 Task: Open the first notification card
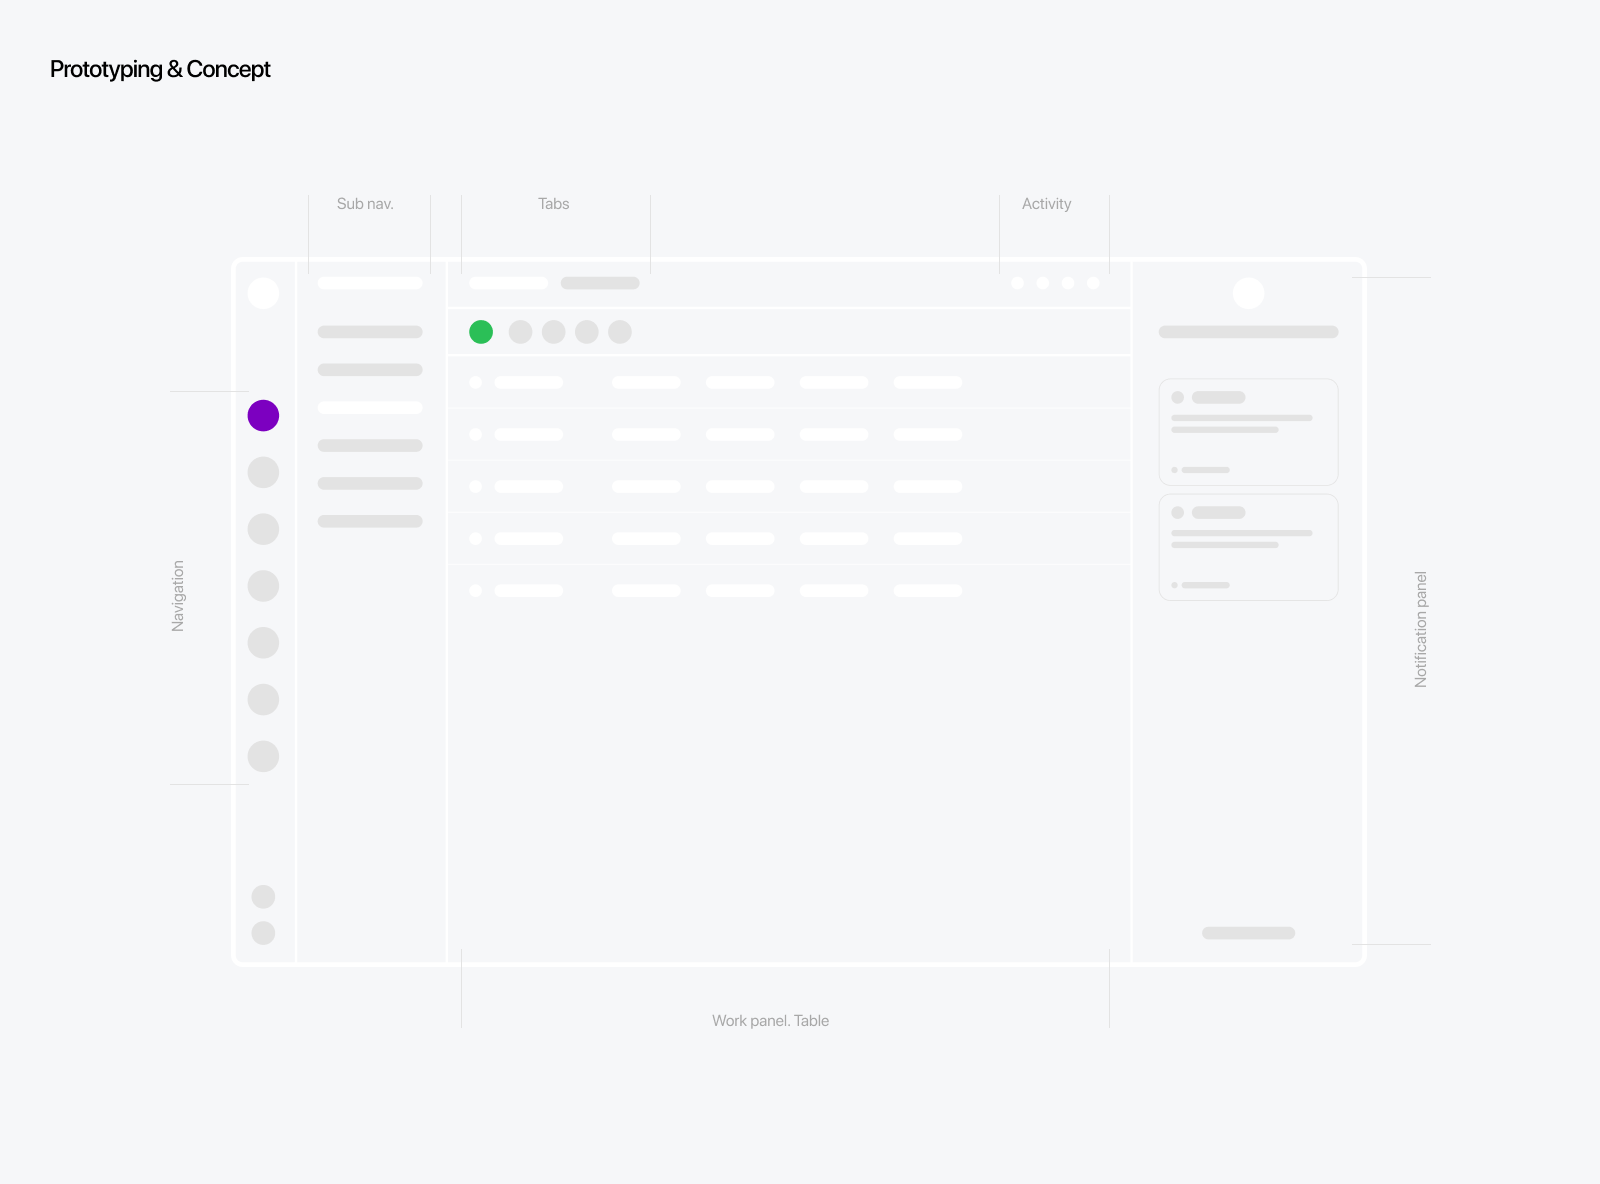(x=1248, y=432)
